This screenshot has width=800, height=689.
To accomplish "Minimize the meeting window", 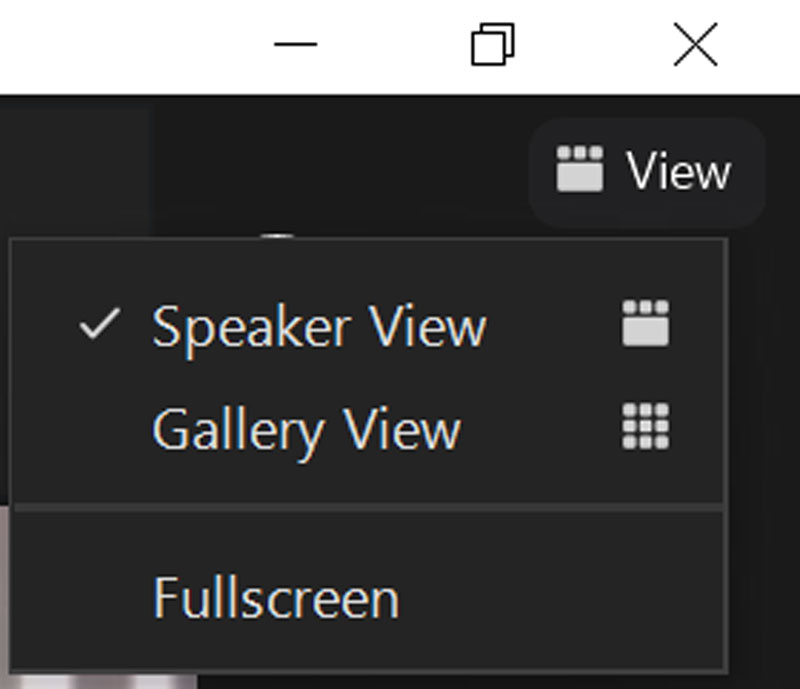I will (x=295, y=44).
